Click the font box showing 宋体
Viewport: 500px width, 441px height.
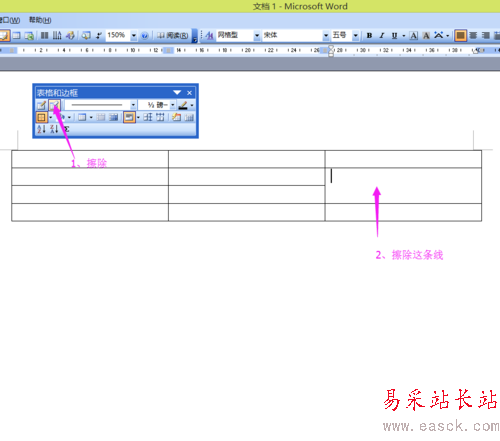[x=292, y=35]
